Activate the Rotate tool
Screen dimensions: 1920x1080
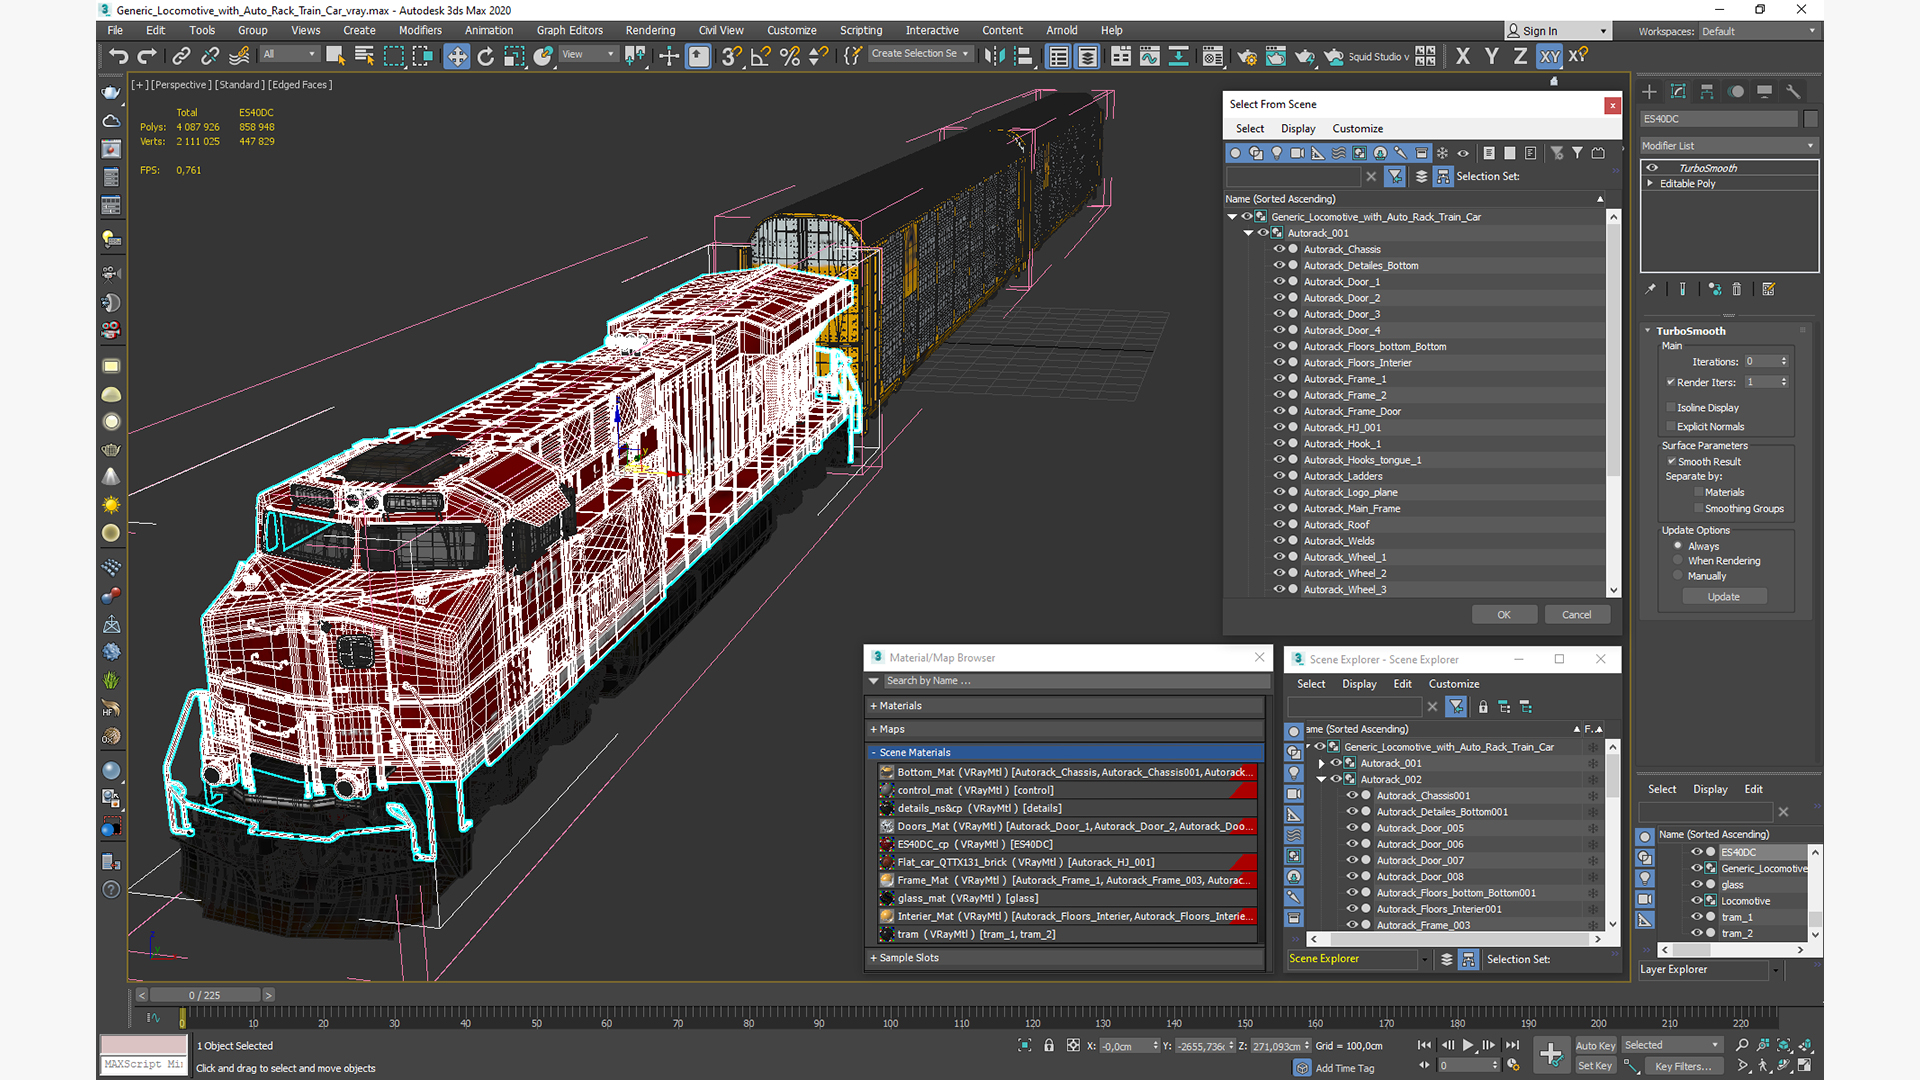coord(485,56)
